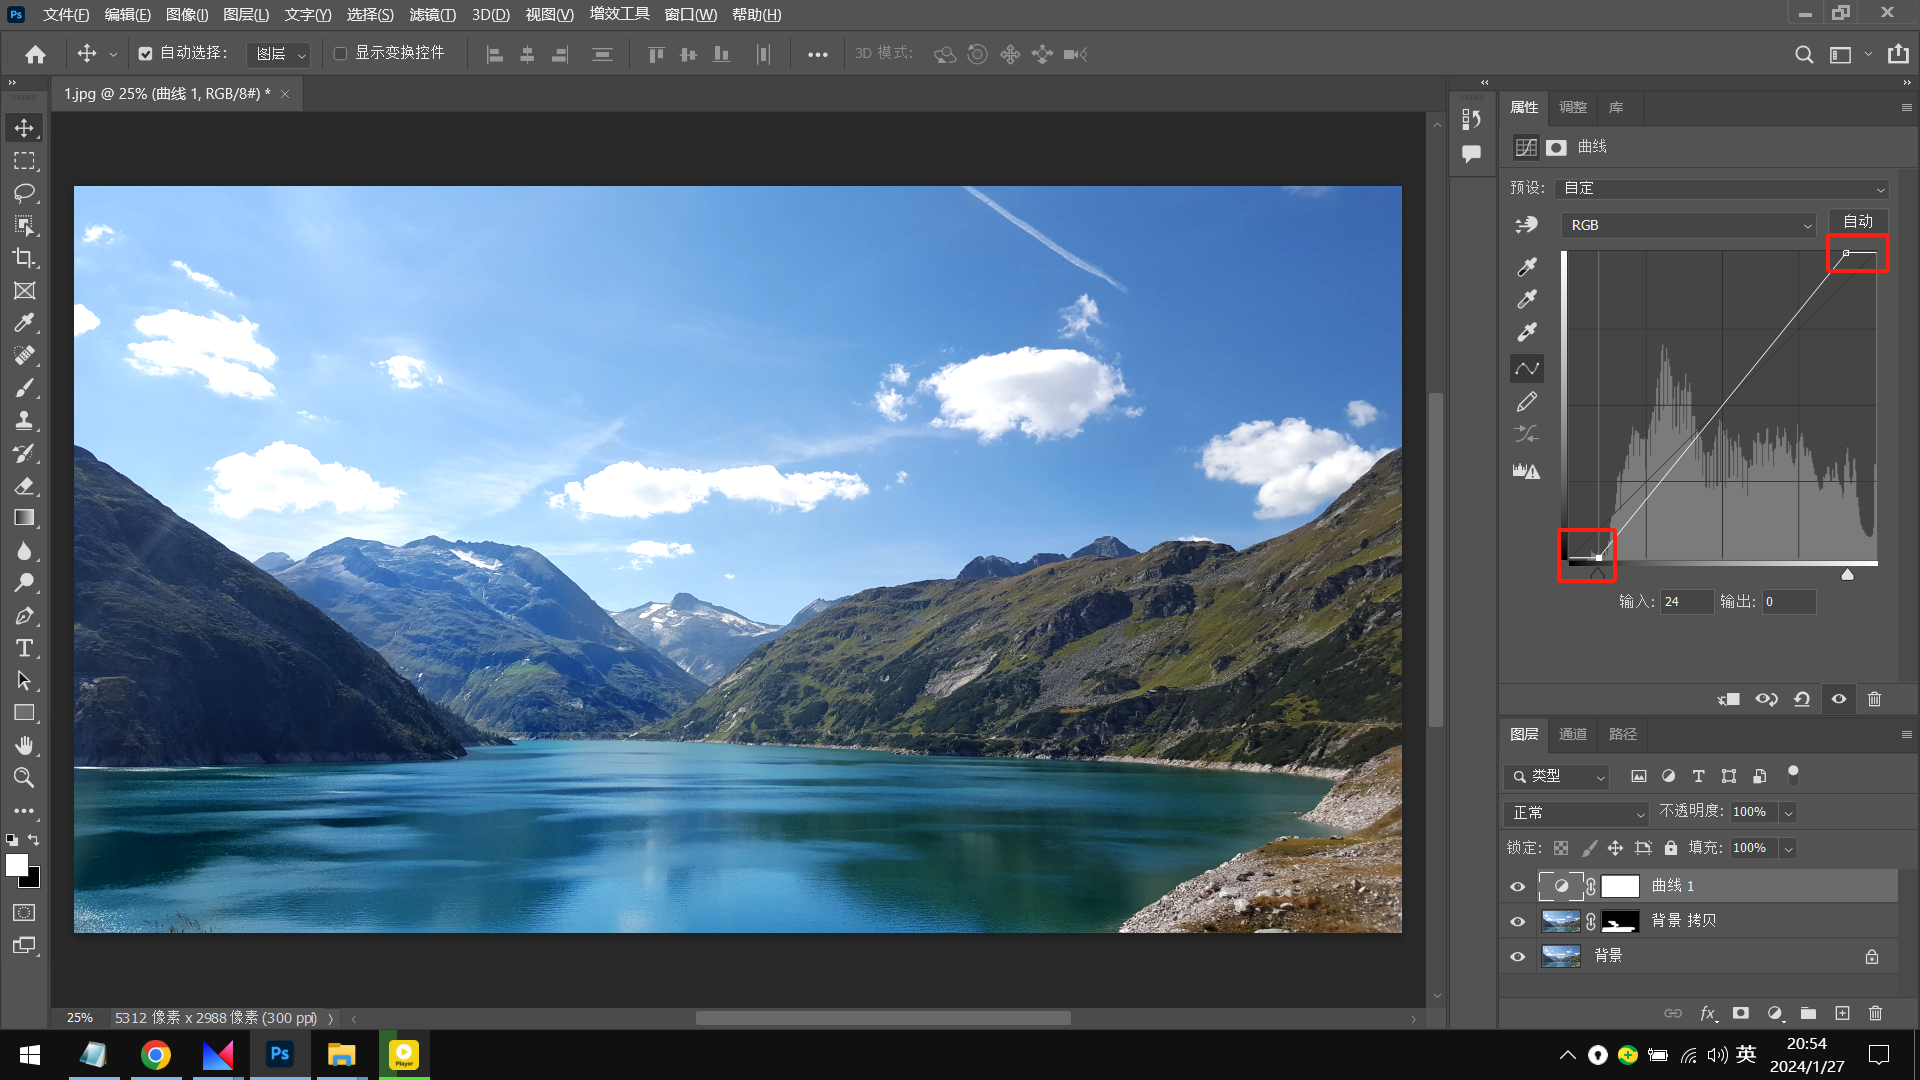Select the Brush tool
The height and width of the screenshot is (1080, 1920).
point(24,388)
